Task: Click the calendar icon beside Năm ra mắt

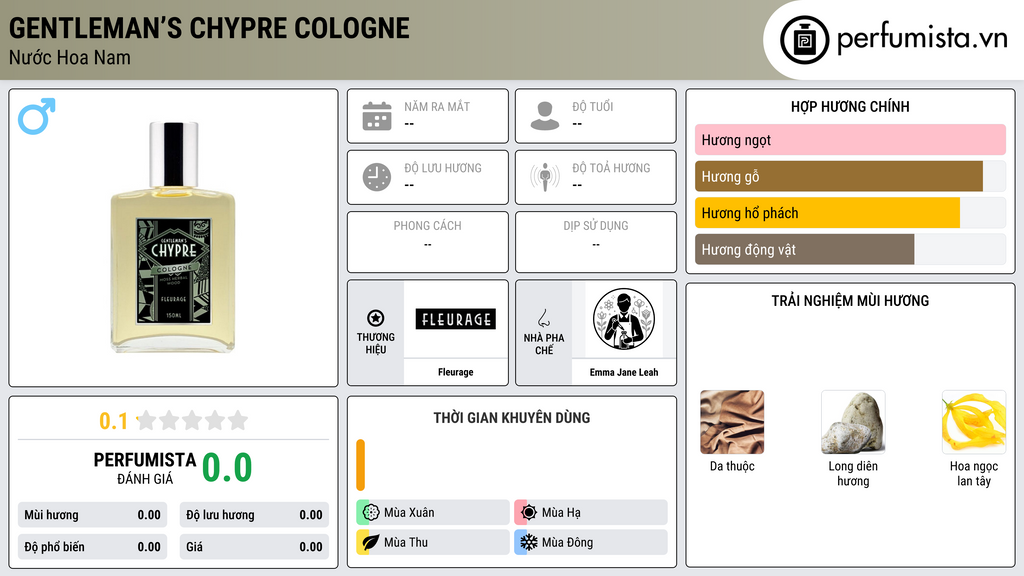Action: pos(377,116)
